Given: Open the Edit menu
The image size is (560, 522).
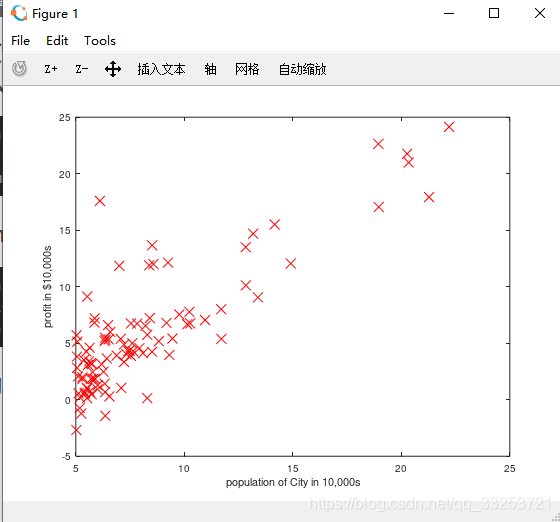Looking at the screenshot, I should (57, 41).
